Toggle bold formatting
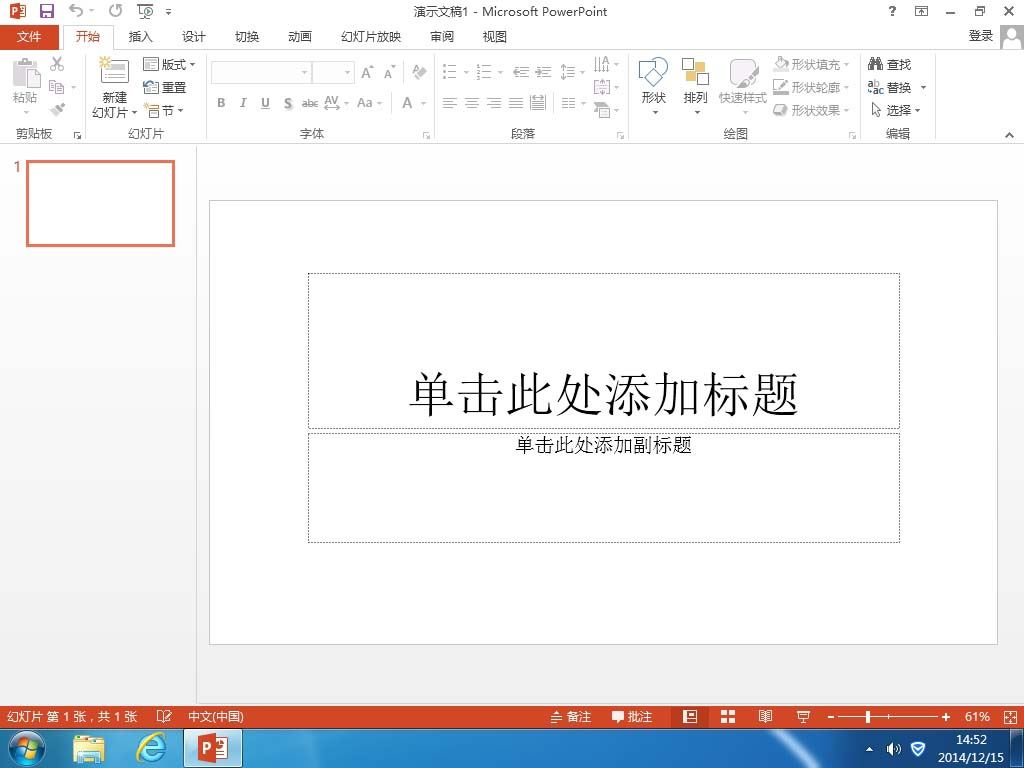Image resolution: width=1024 pixels, height=768 pixels. [221, 103]
